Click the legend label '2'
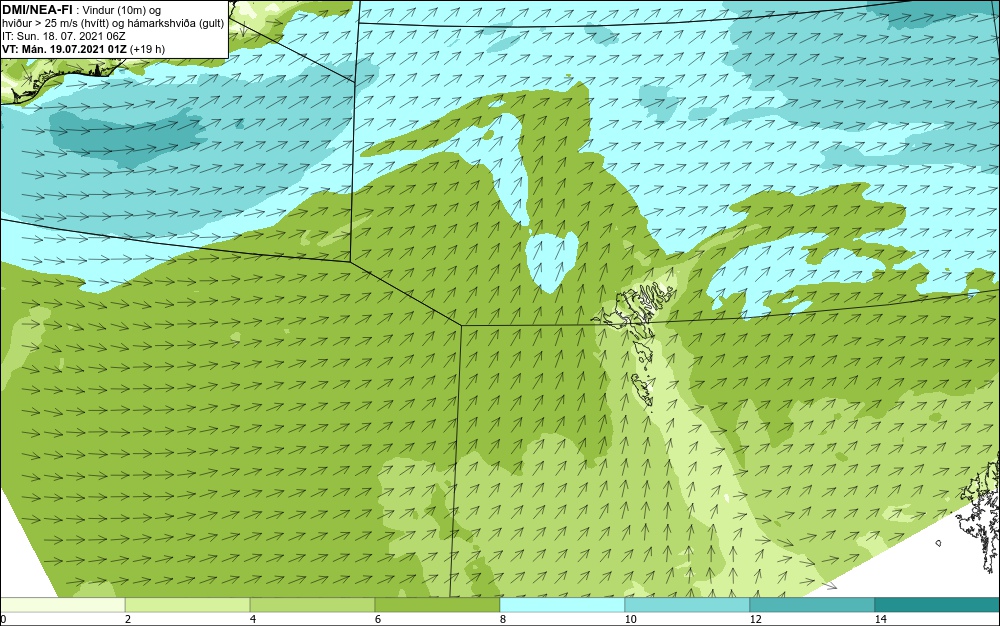The image size is (1000, 626). pyautogui.click(x=128, y=619)
